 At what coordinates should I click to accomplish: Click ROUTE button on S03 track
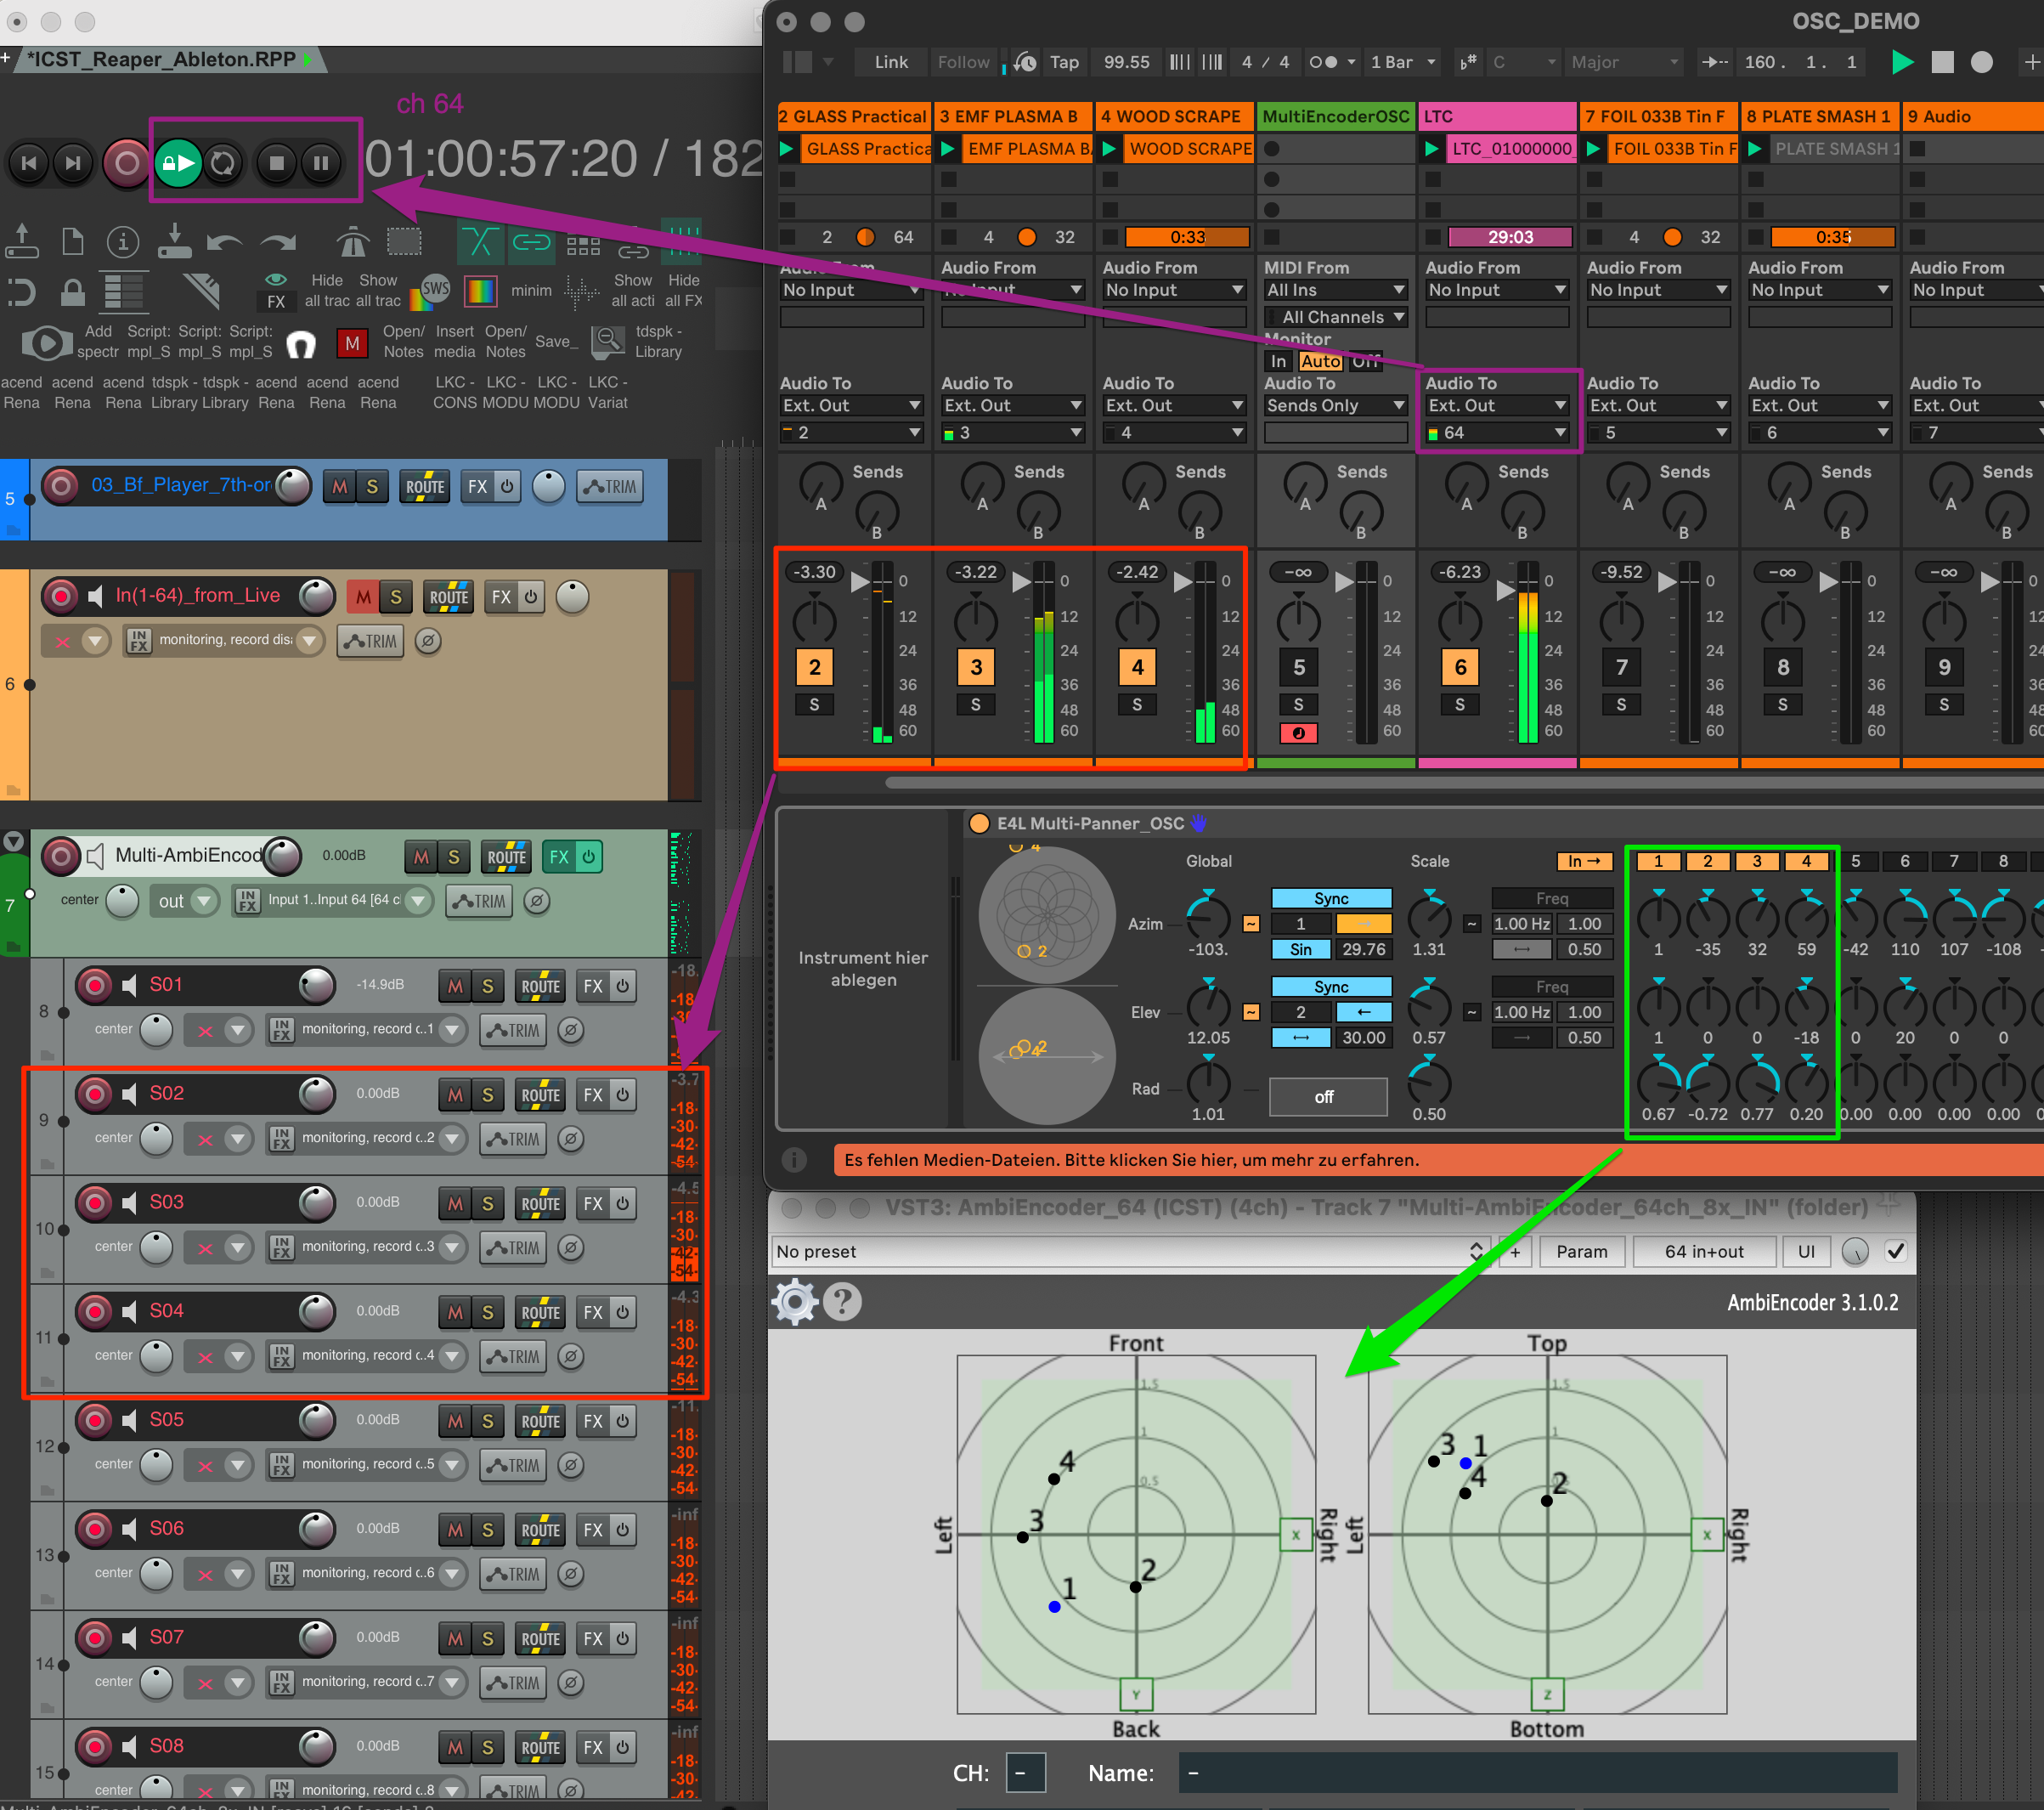click(x=540, y=1204)
